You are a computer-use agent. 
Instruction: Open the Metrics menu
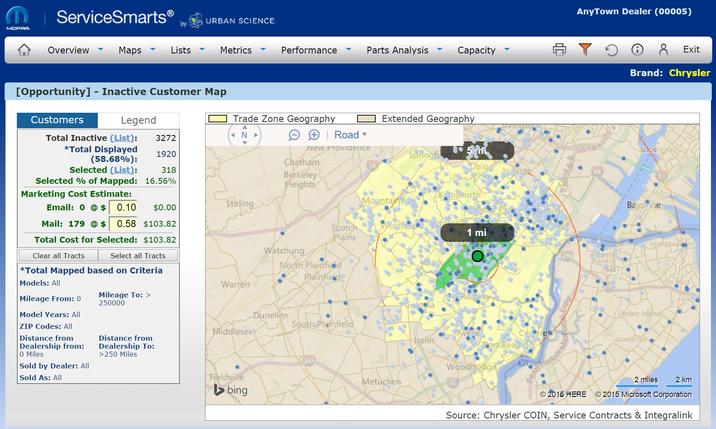point(236,50)
